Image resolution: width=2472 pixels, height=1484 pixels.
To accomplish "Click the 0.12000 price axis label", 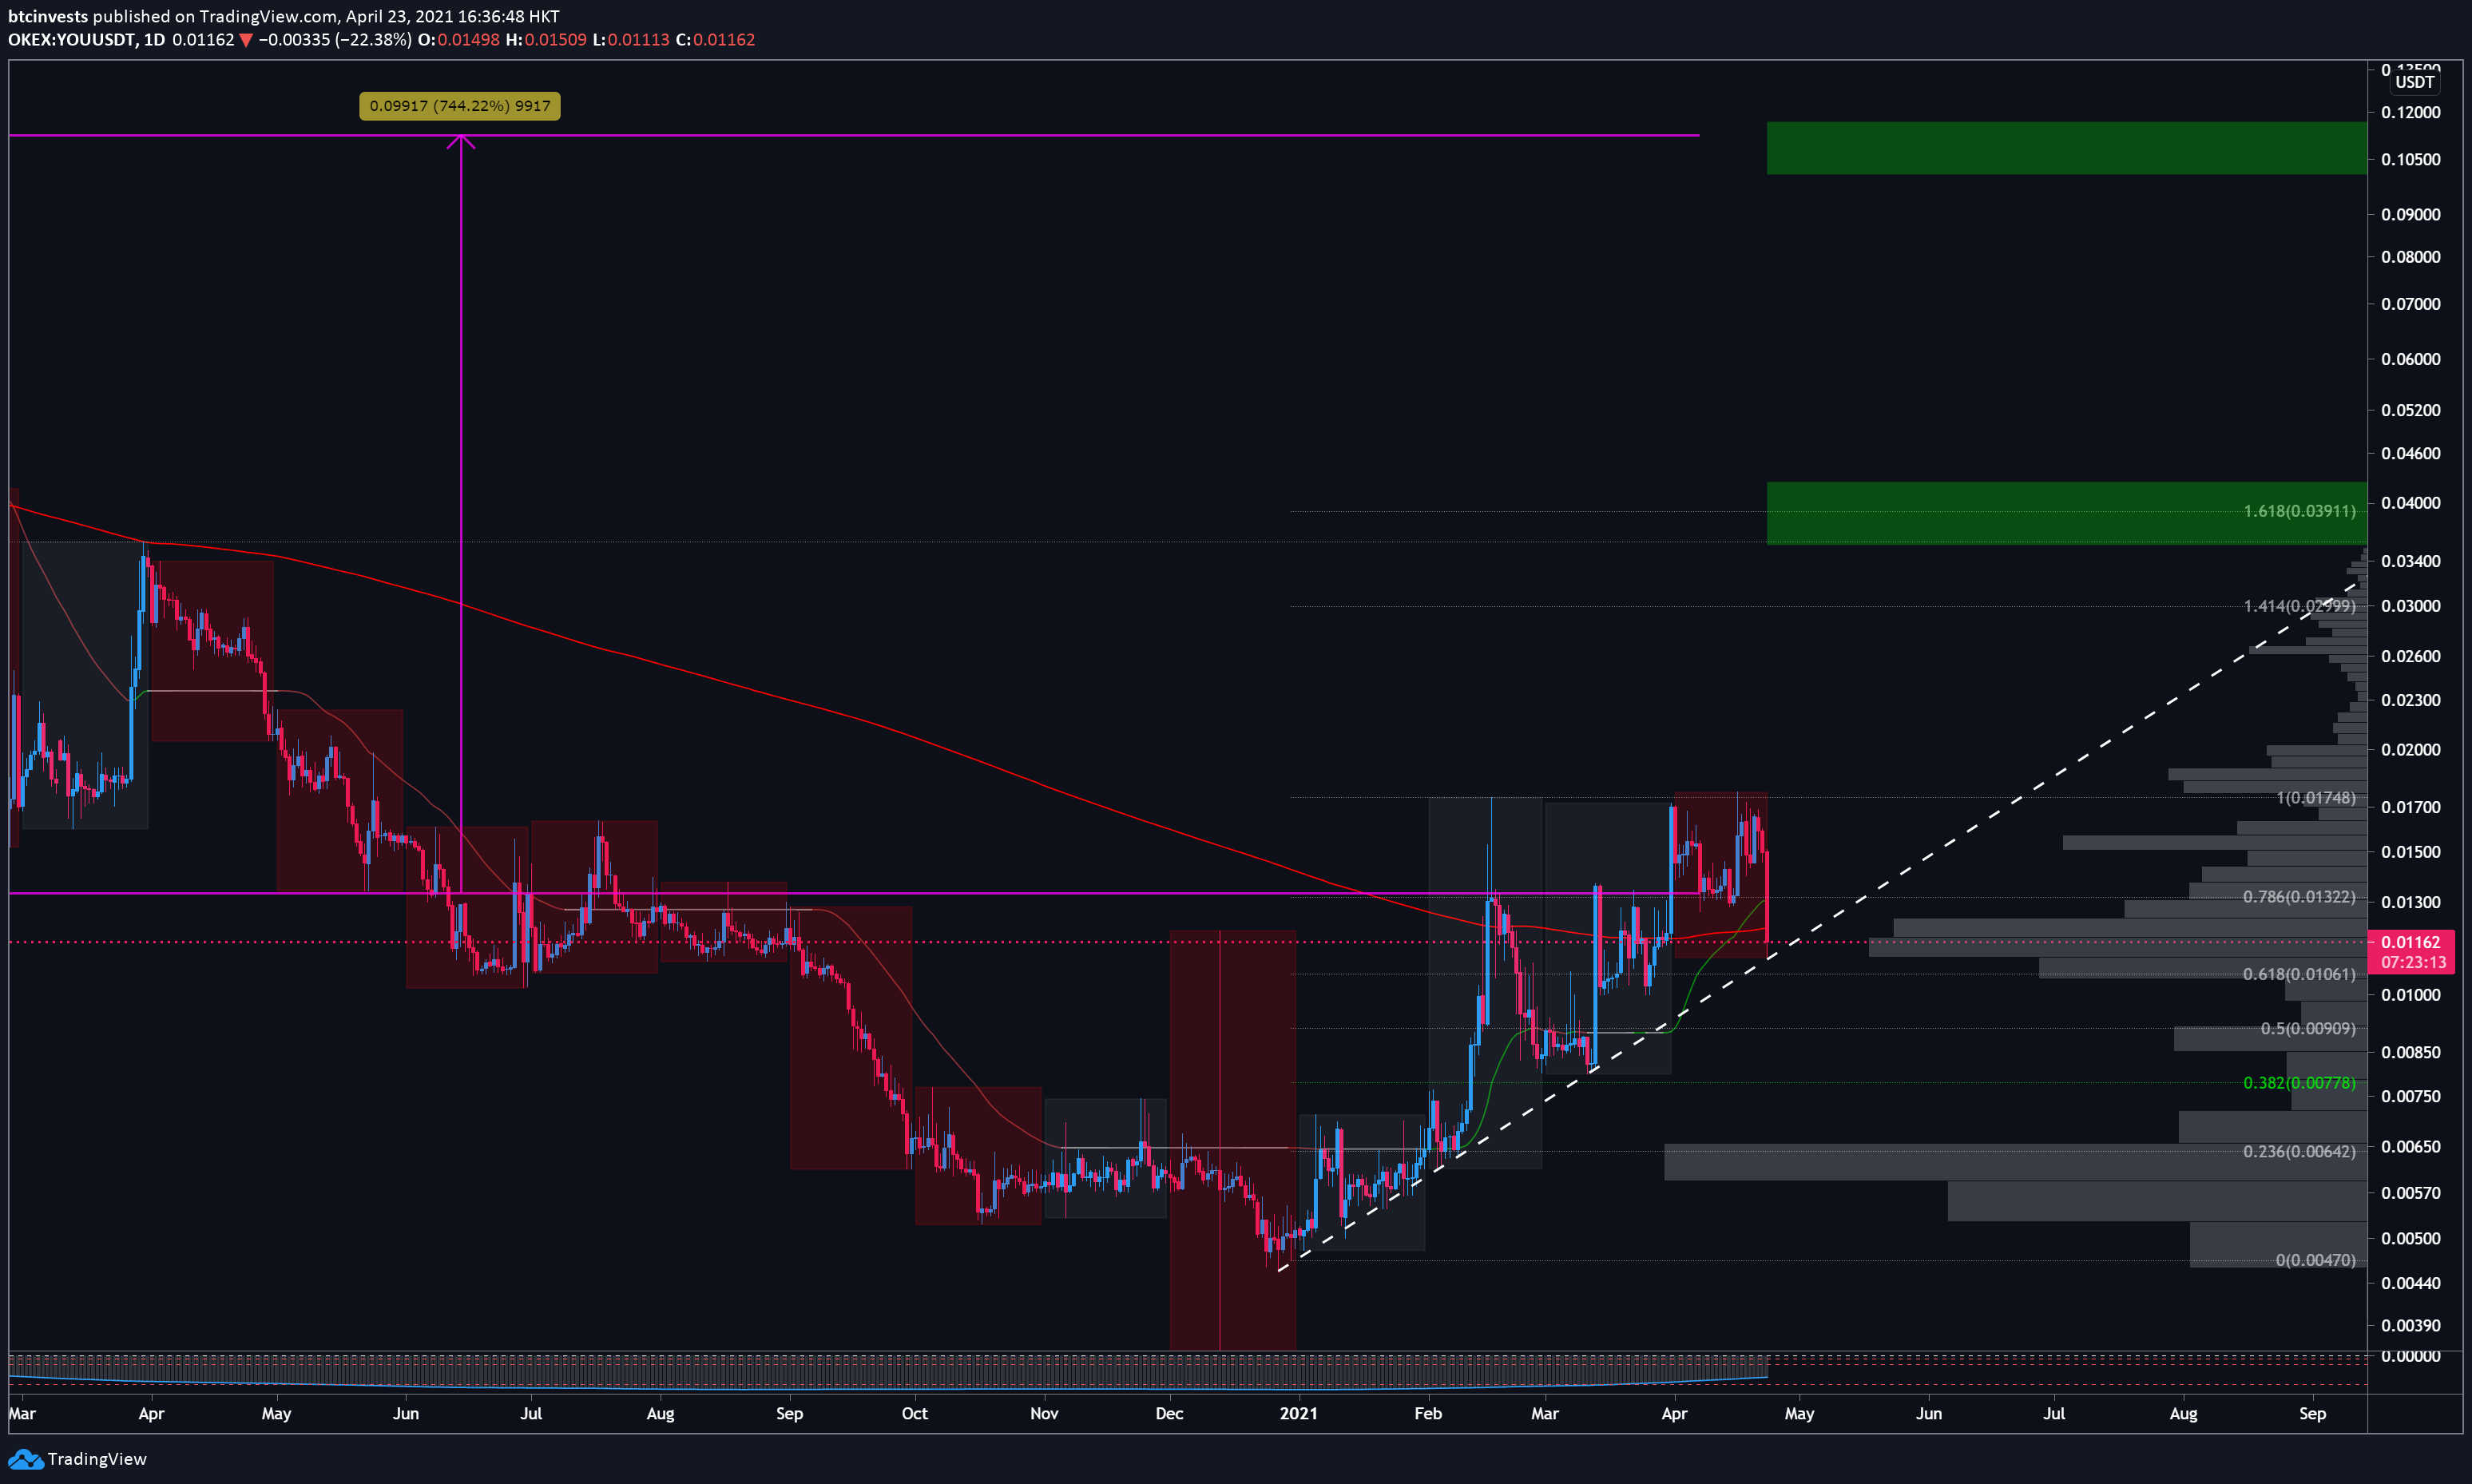I will click(x=2410, y=112).
